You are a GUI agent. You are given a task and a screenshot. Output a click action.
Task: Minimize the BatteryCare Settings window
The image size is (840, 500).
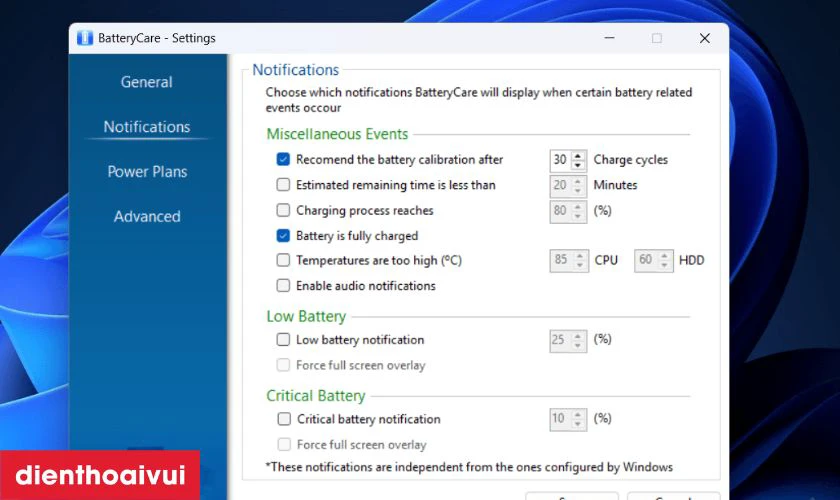[x=608, y=38]
